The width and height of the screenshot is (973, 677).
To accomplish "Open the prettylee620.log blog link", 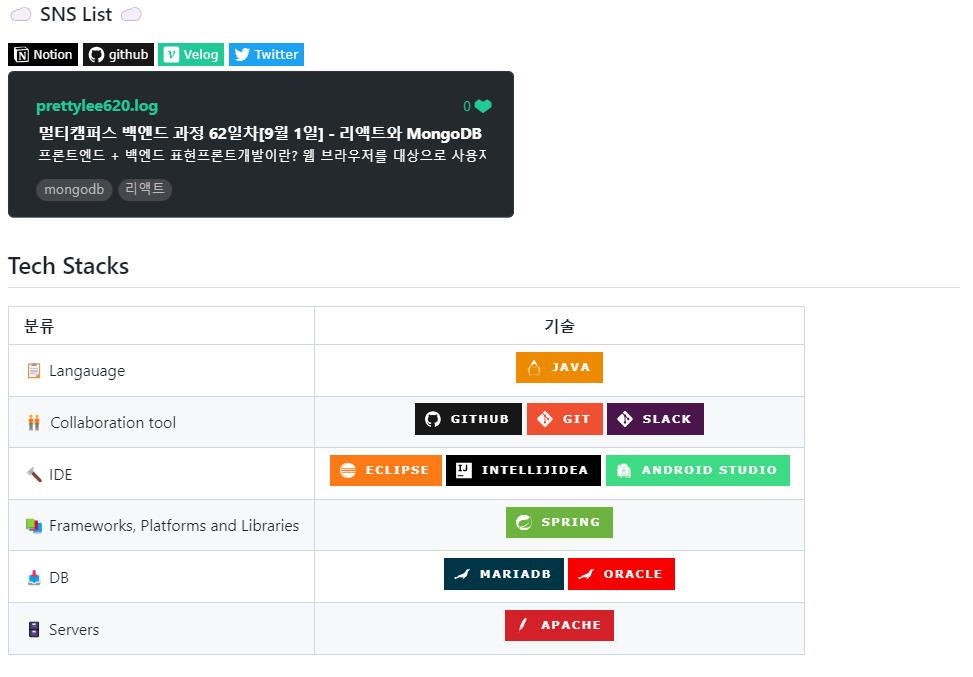I will coord(97,107).
